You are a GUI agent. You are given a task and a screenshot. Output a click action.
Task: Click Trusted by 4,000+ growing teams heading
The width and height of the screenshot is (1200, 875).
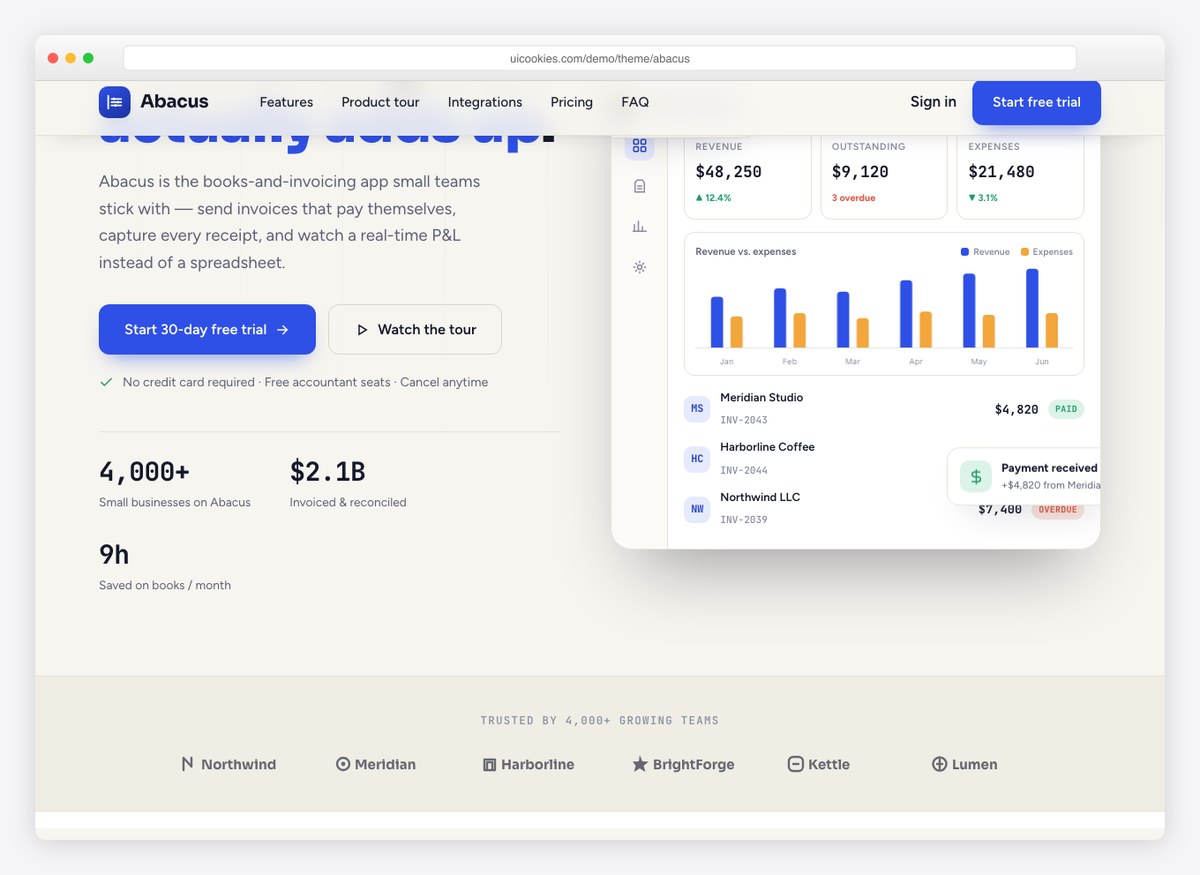coord(600,720)
